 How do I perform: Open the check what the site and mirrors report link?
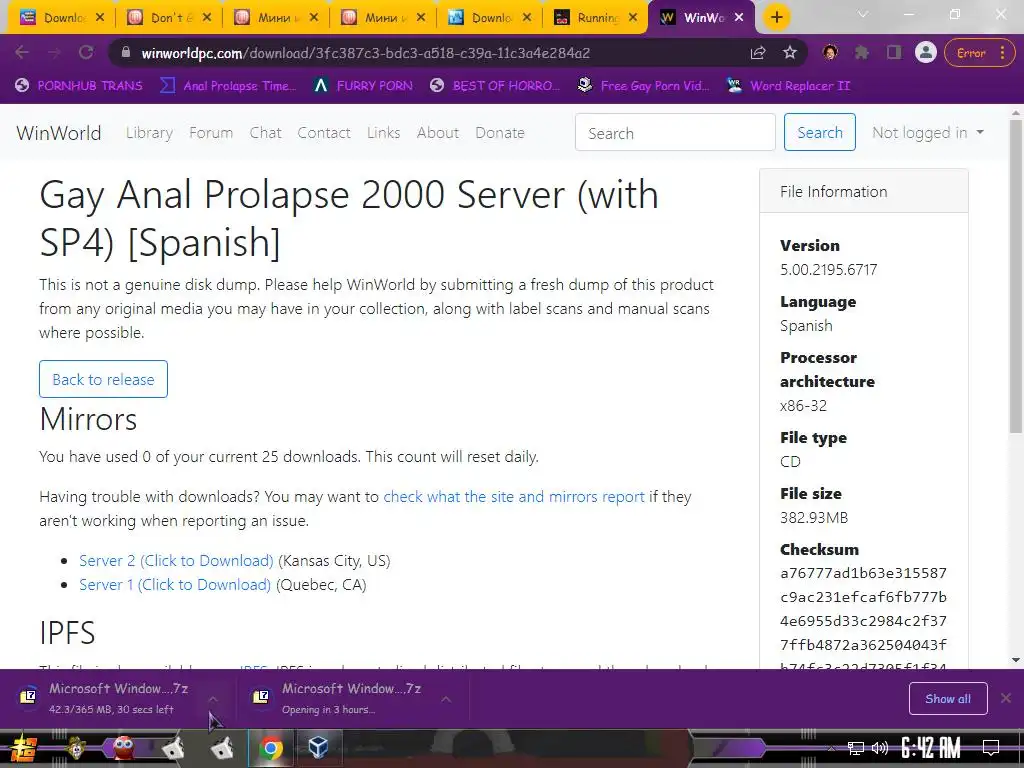click(x=514, y=496)
